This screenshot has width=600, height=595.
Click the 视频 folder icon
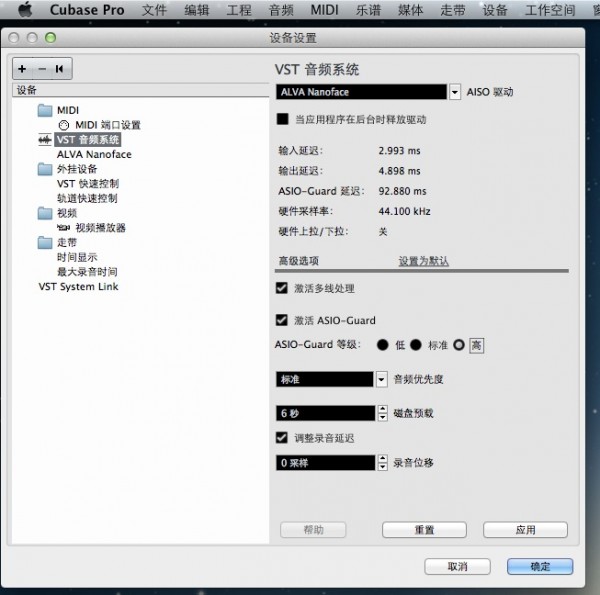tap(45, 213)
